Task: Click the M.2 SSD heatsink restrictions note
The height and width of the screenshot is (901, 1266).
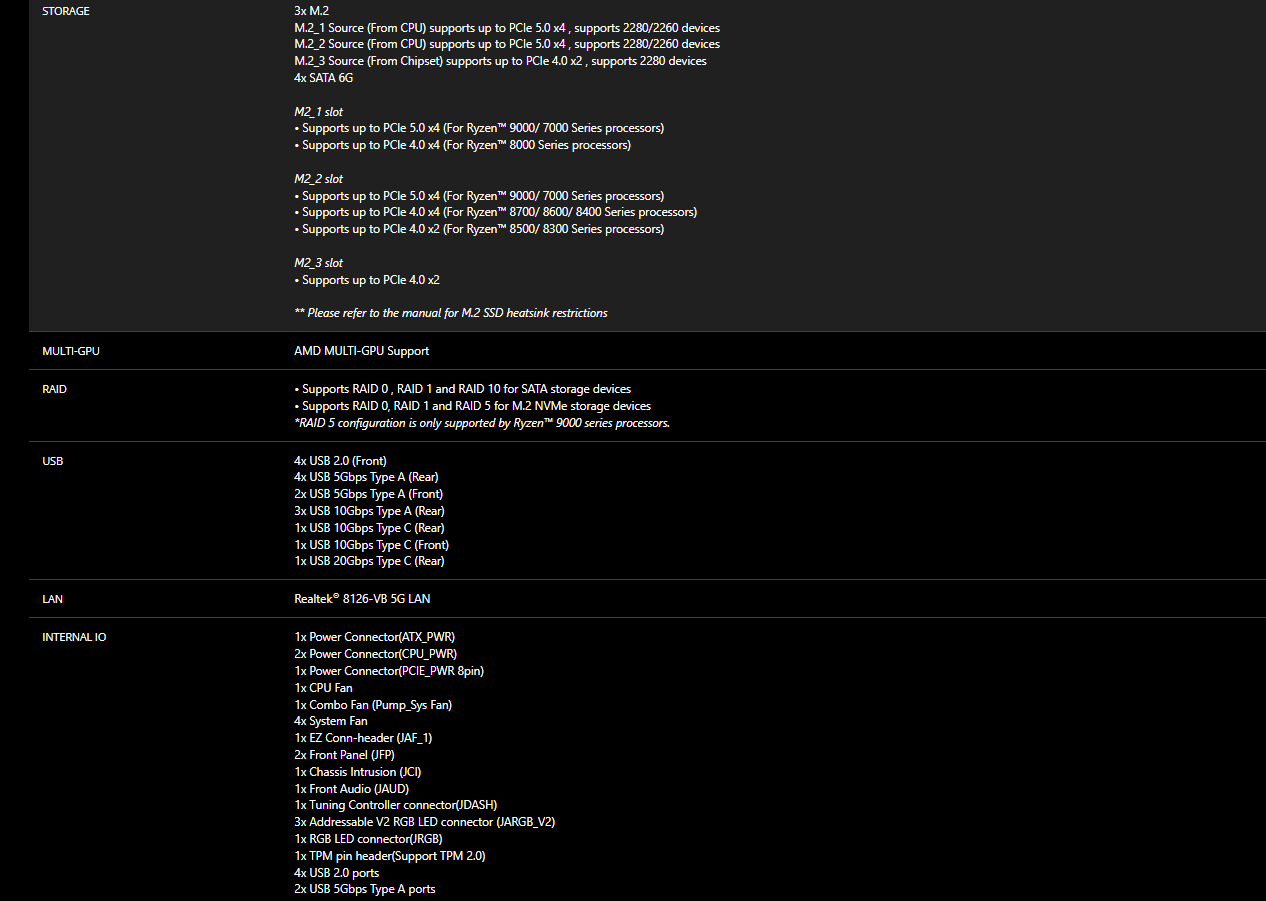Action: click(451, 313)
